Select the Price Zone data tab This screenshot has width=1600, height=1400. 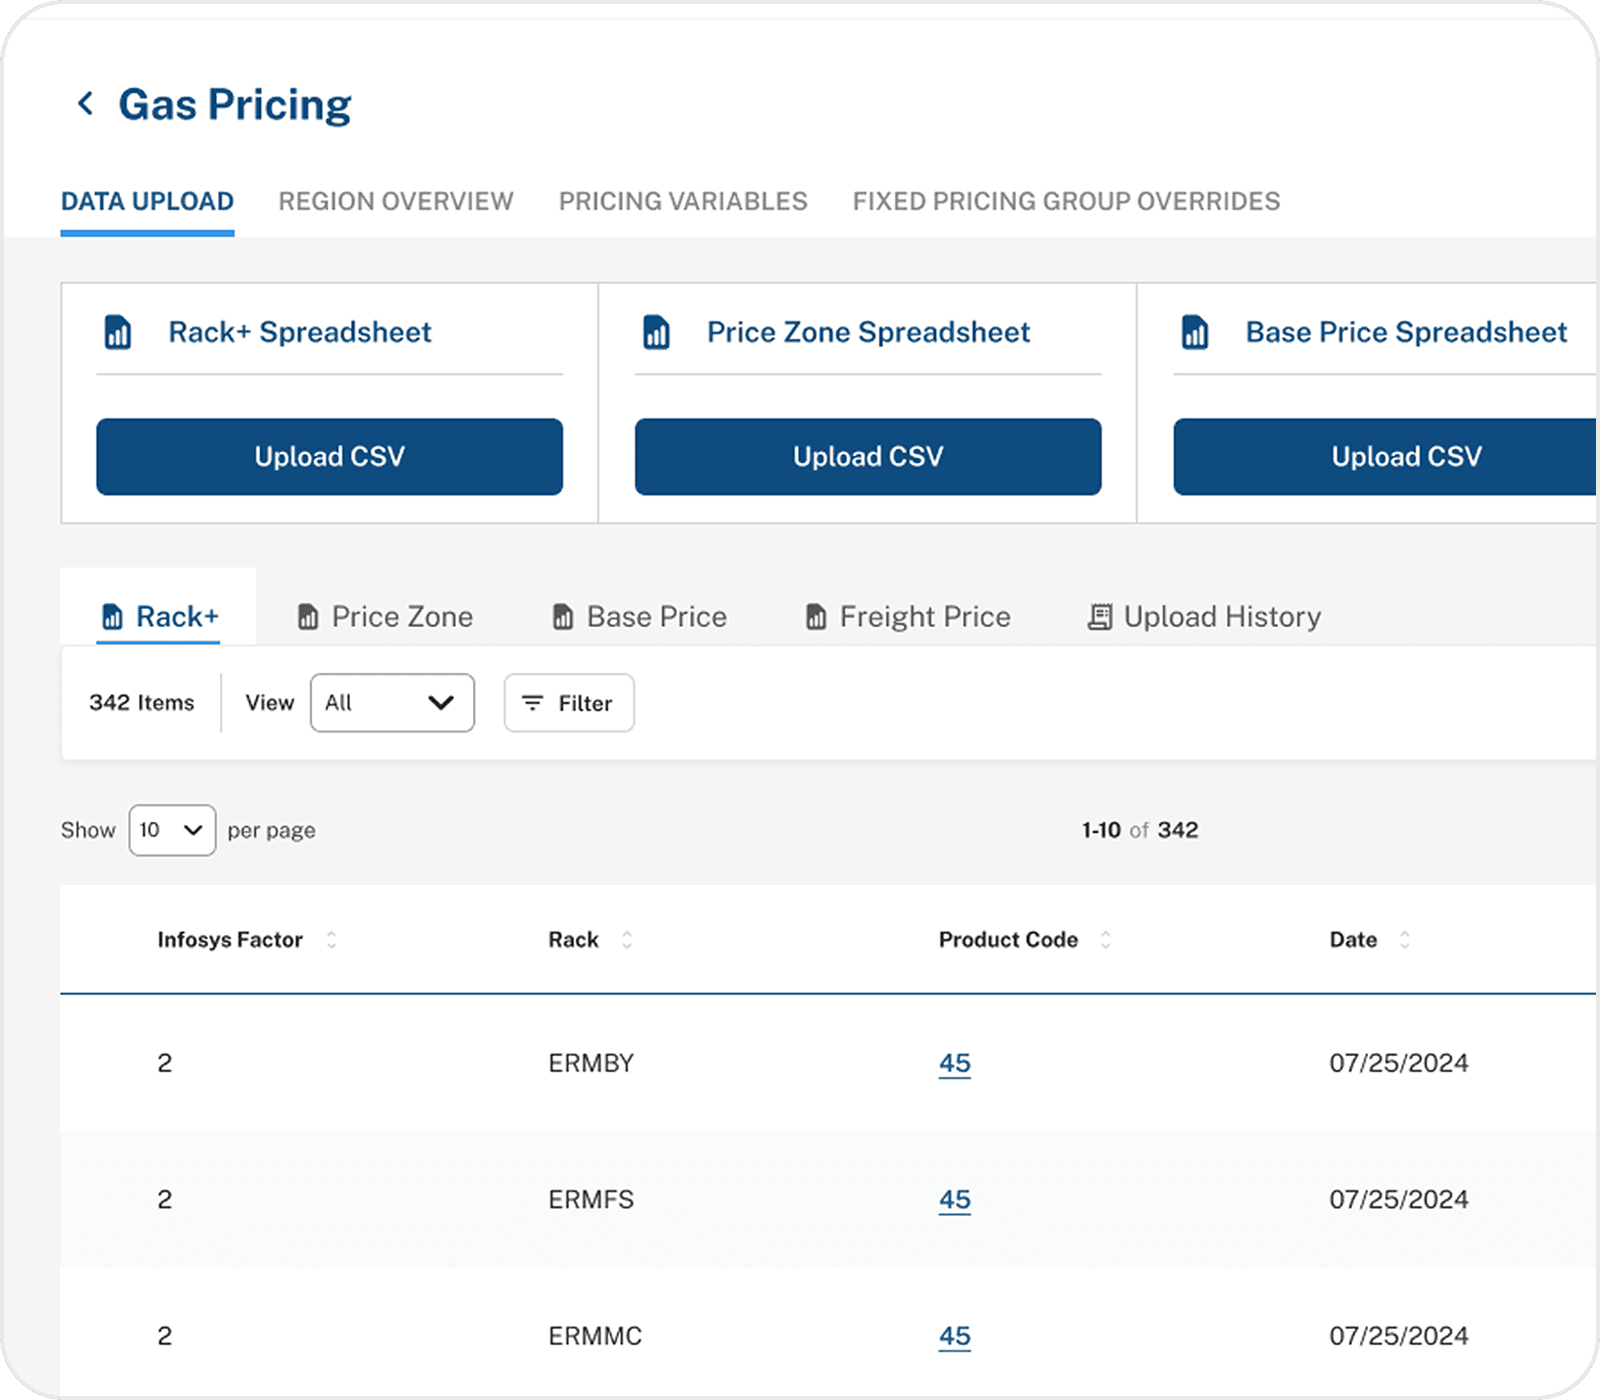386,617
